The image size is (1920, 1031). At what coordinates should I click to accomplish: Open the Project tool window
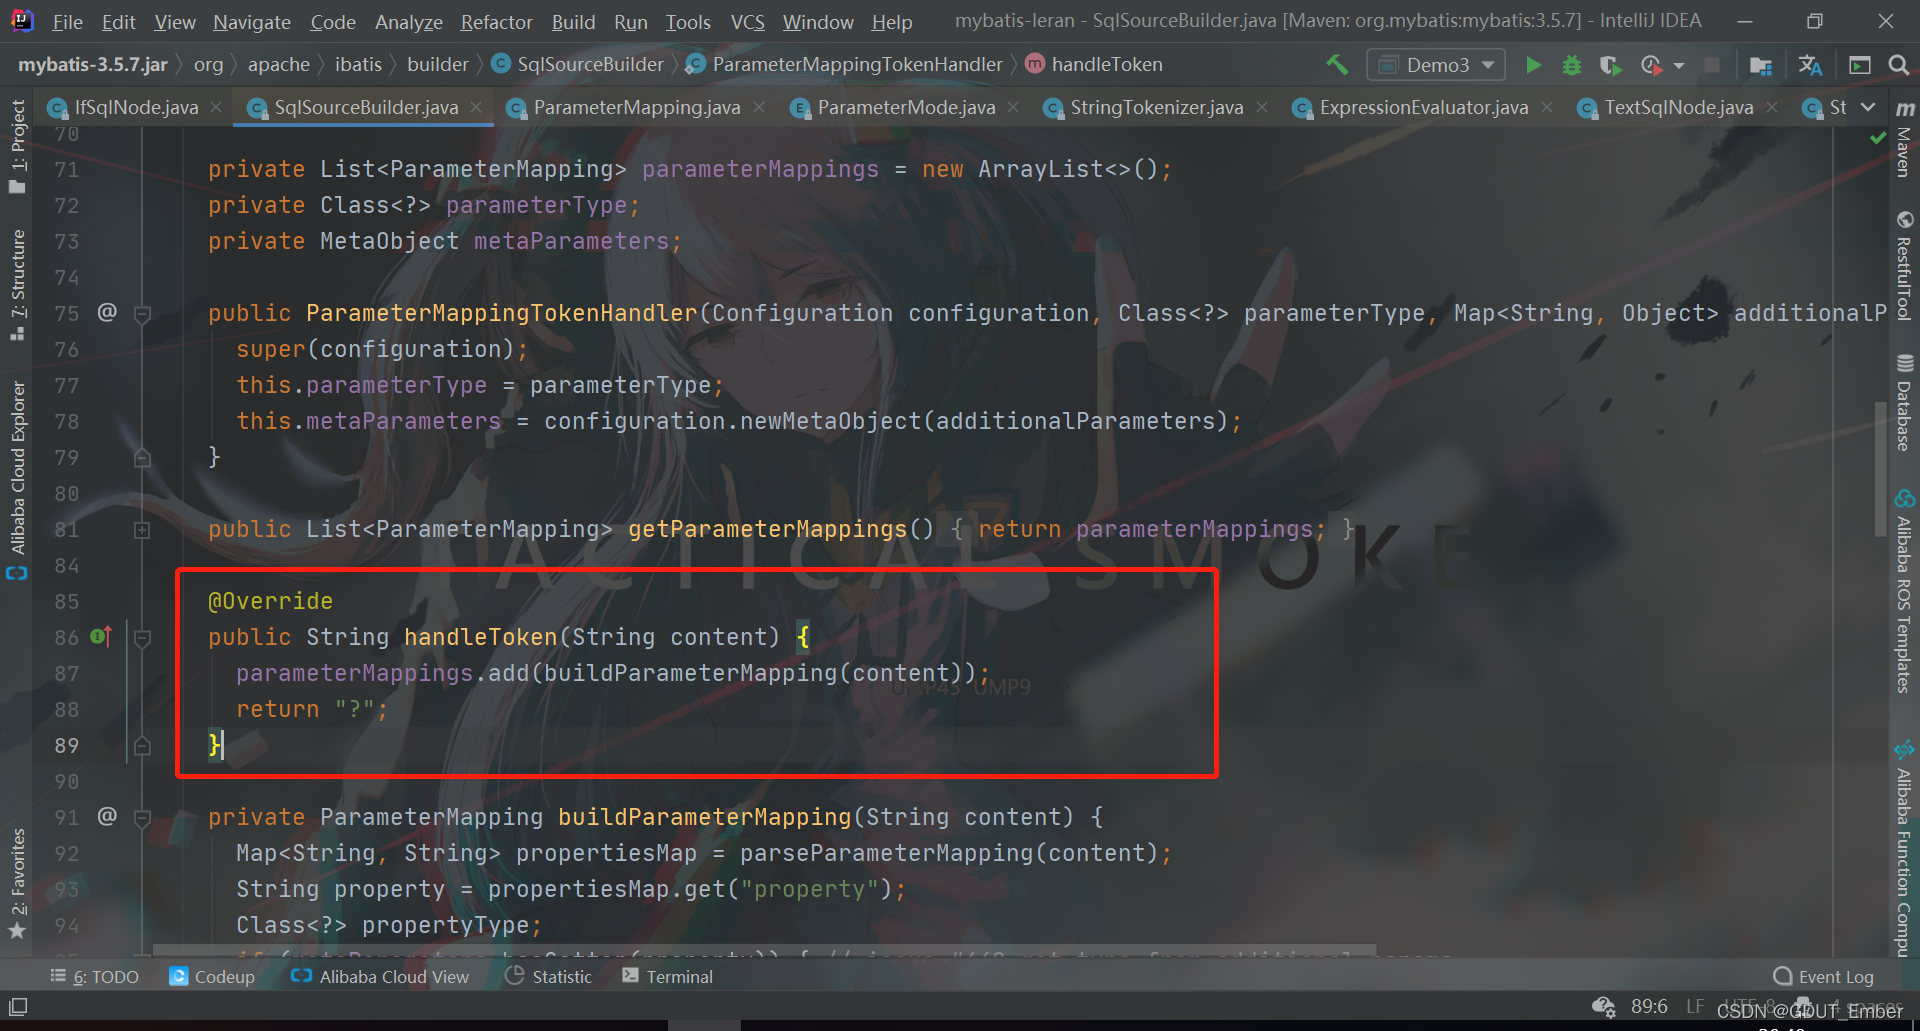tap(17, 146)
